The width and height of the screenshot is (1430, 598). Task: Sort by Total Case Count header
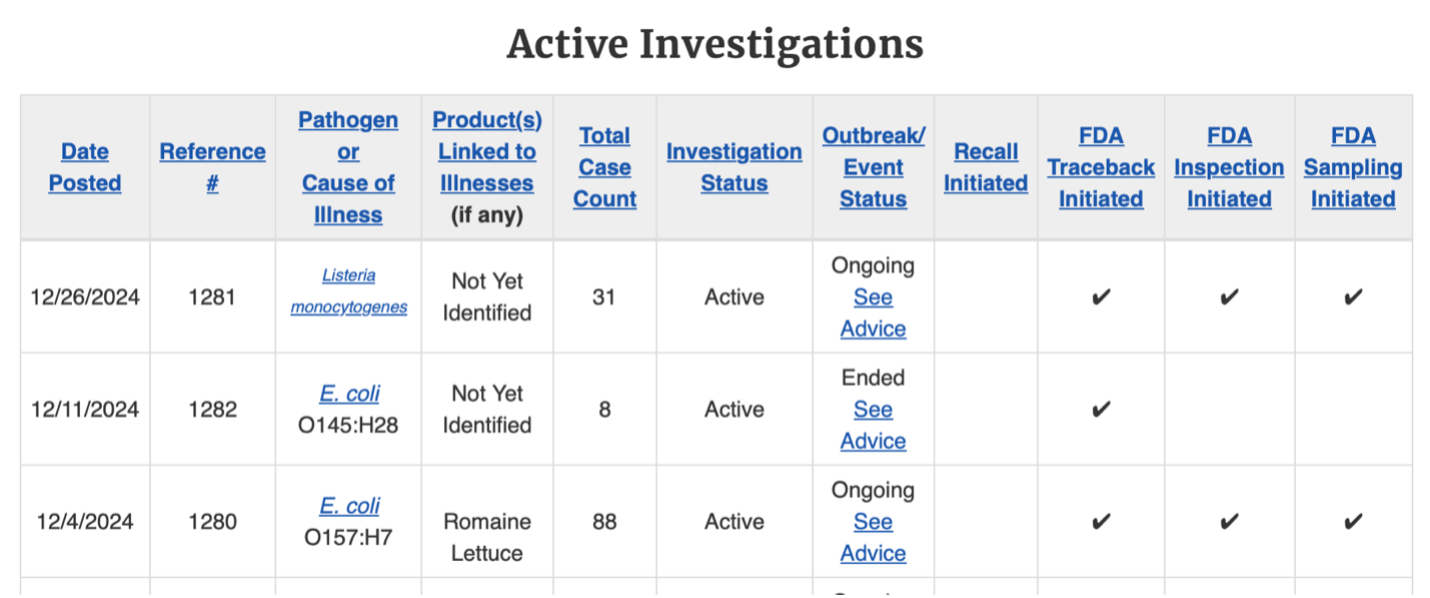tap(604, 167)
